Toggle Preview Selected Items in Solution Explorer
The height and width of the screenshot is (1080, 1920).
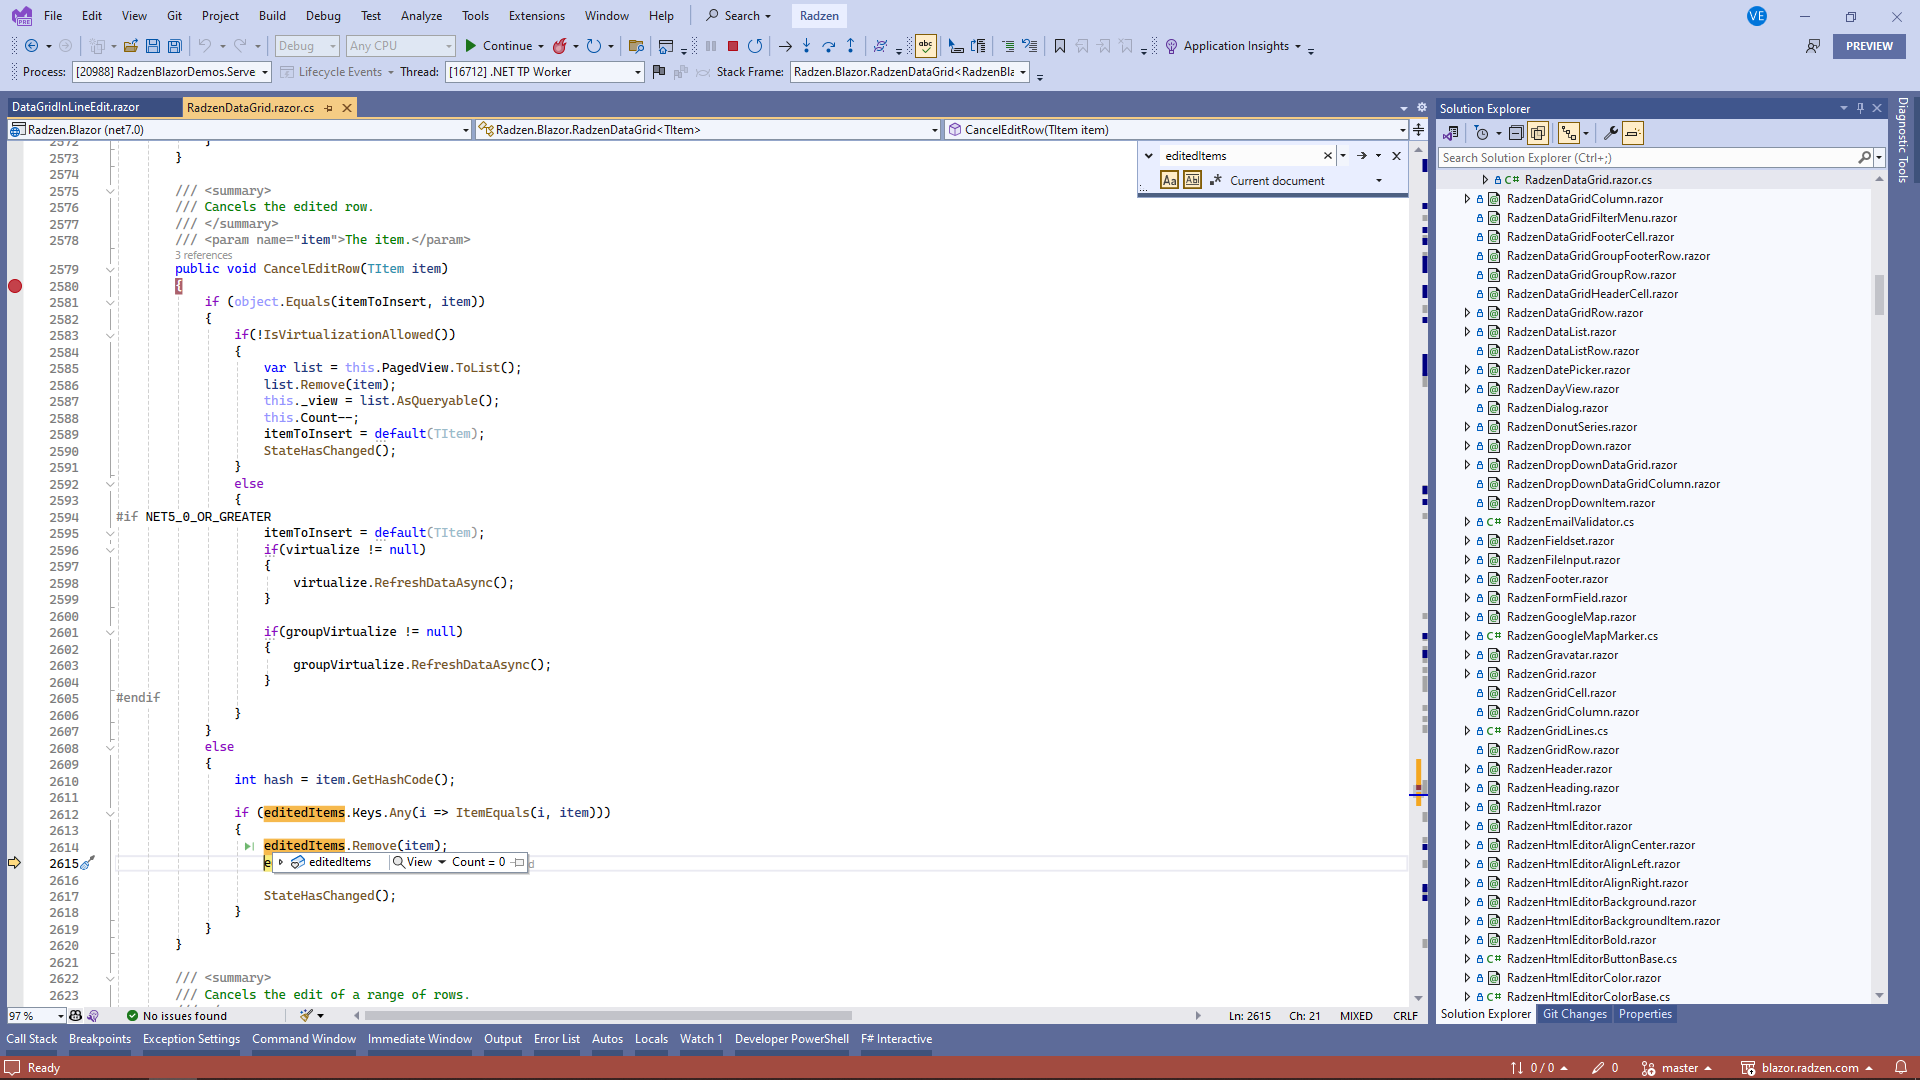pos(1633,133)
